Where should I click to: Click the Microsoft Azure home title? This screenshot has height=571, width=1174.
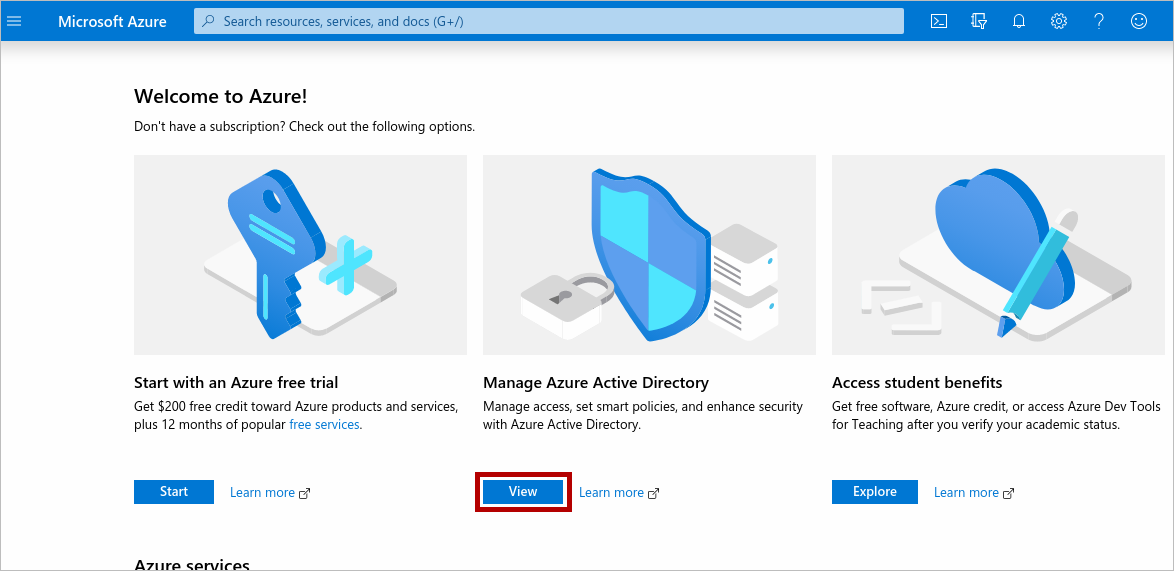(x=112, y=21)
